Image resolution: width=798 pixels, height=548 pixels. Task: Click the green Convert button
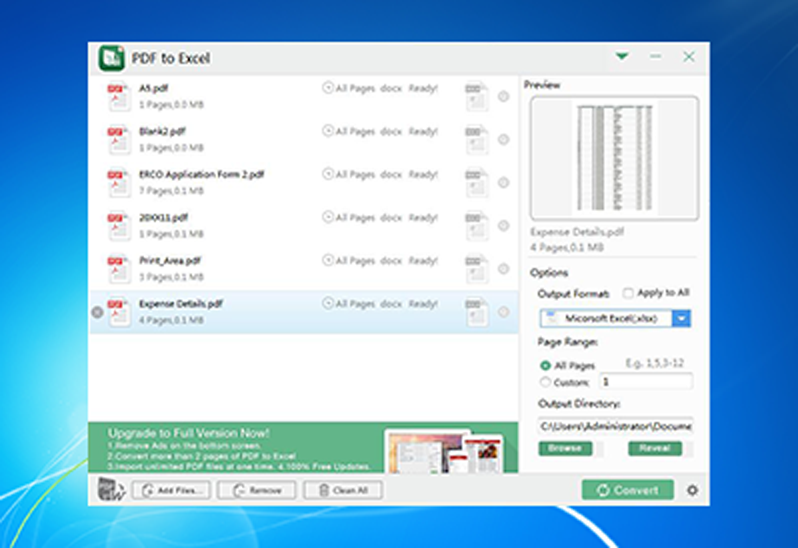tap(628, 490)
